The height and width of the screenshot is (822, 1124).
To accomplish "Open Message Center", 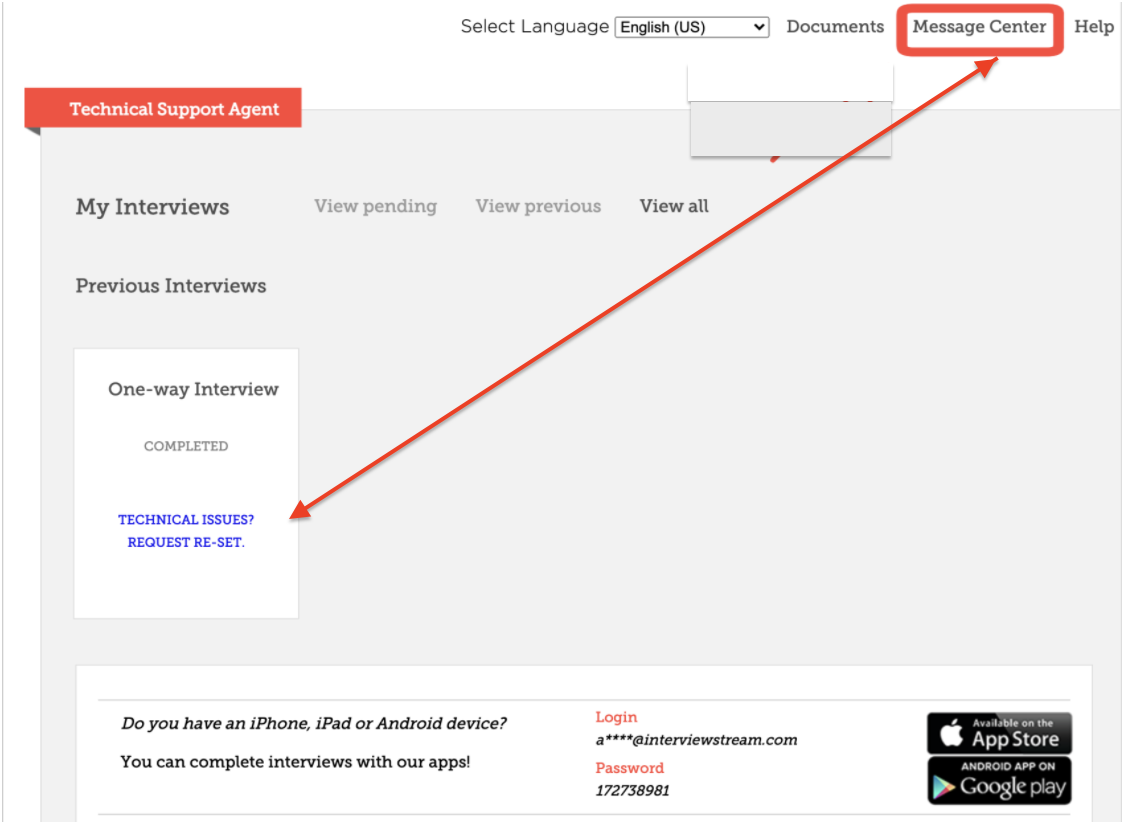I will pyautogui.click(x=979, y=27).
